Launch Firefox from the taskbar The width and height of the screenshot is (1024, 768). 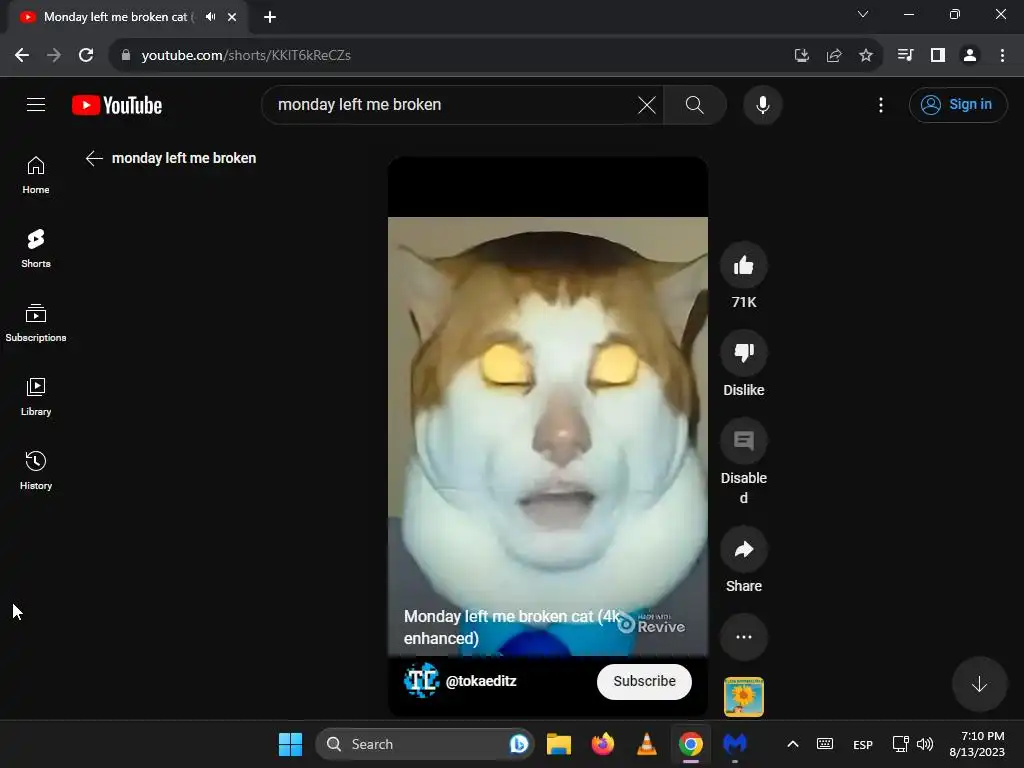pyautogui.click(x=603, y=744)
